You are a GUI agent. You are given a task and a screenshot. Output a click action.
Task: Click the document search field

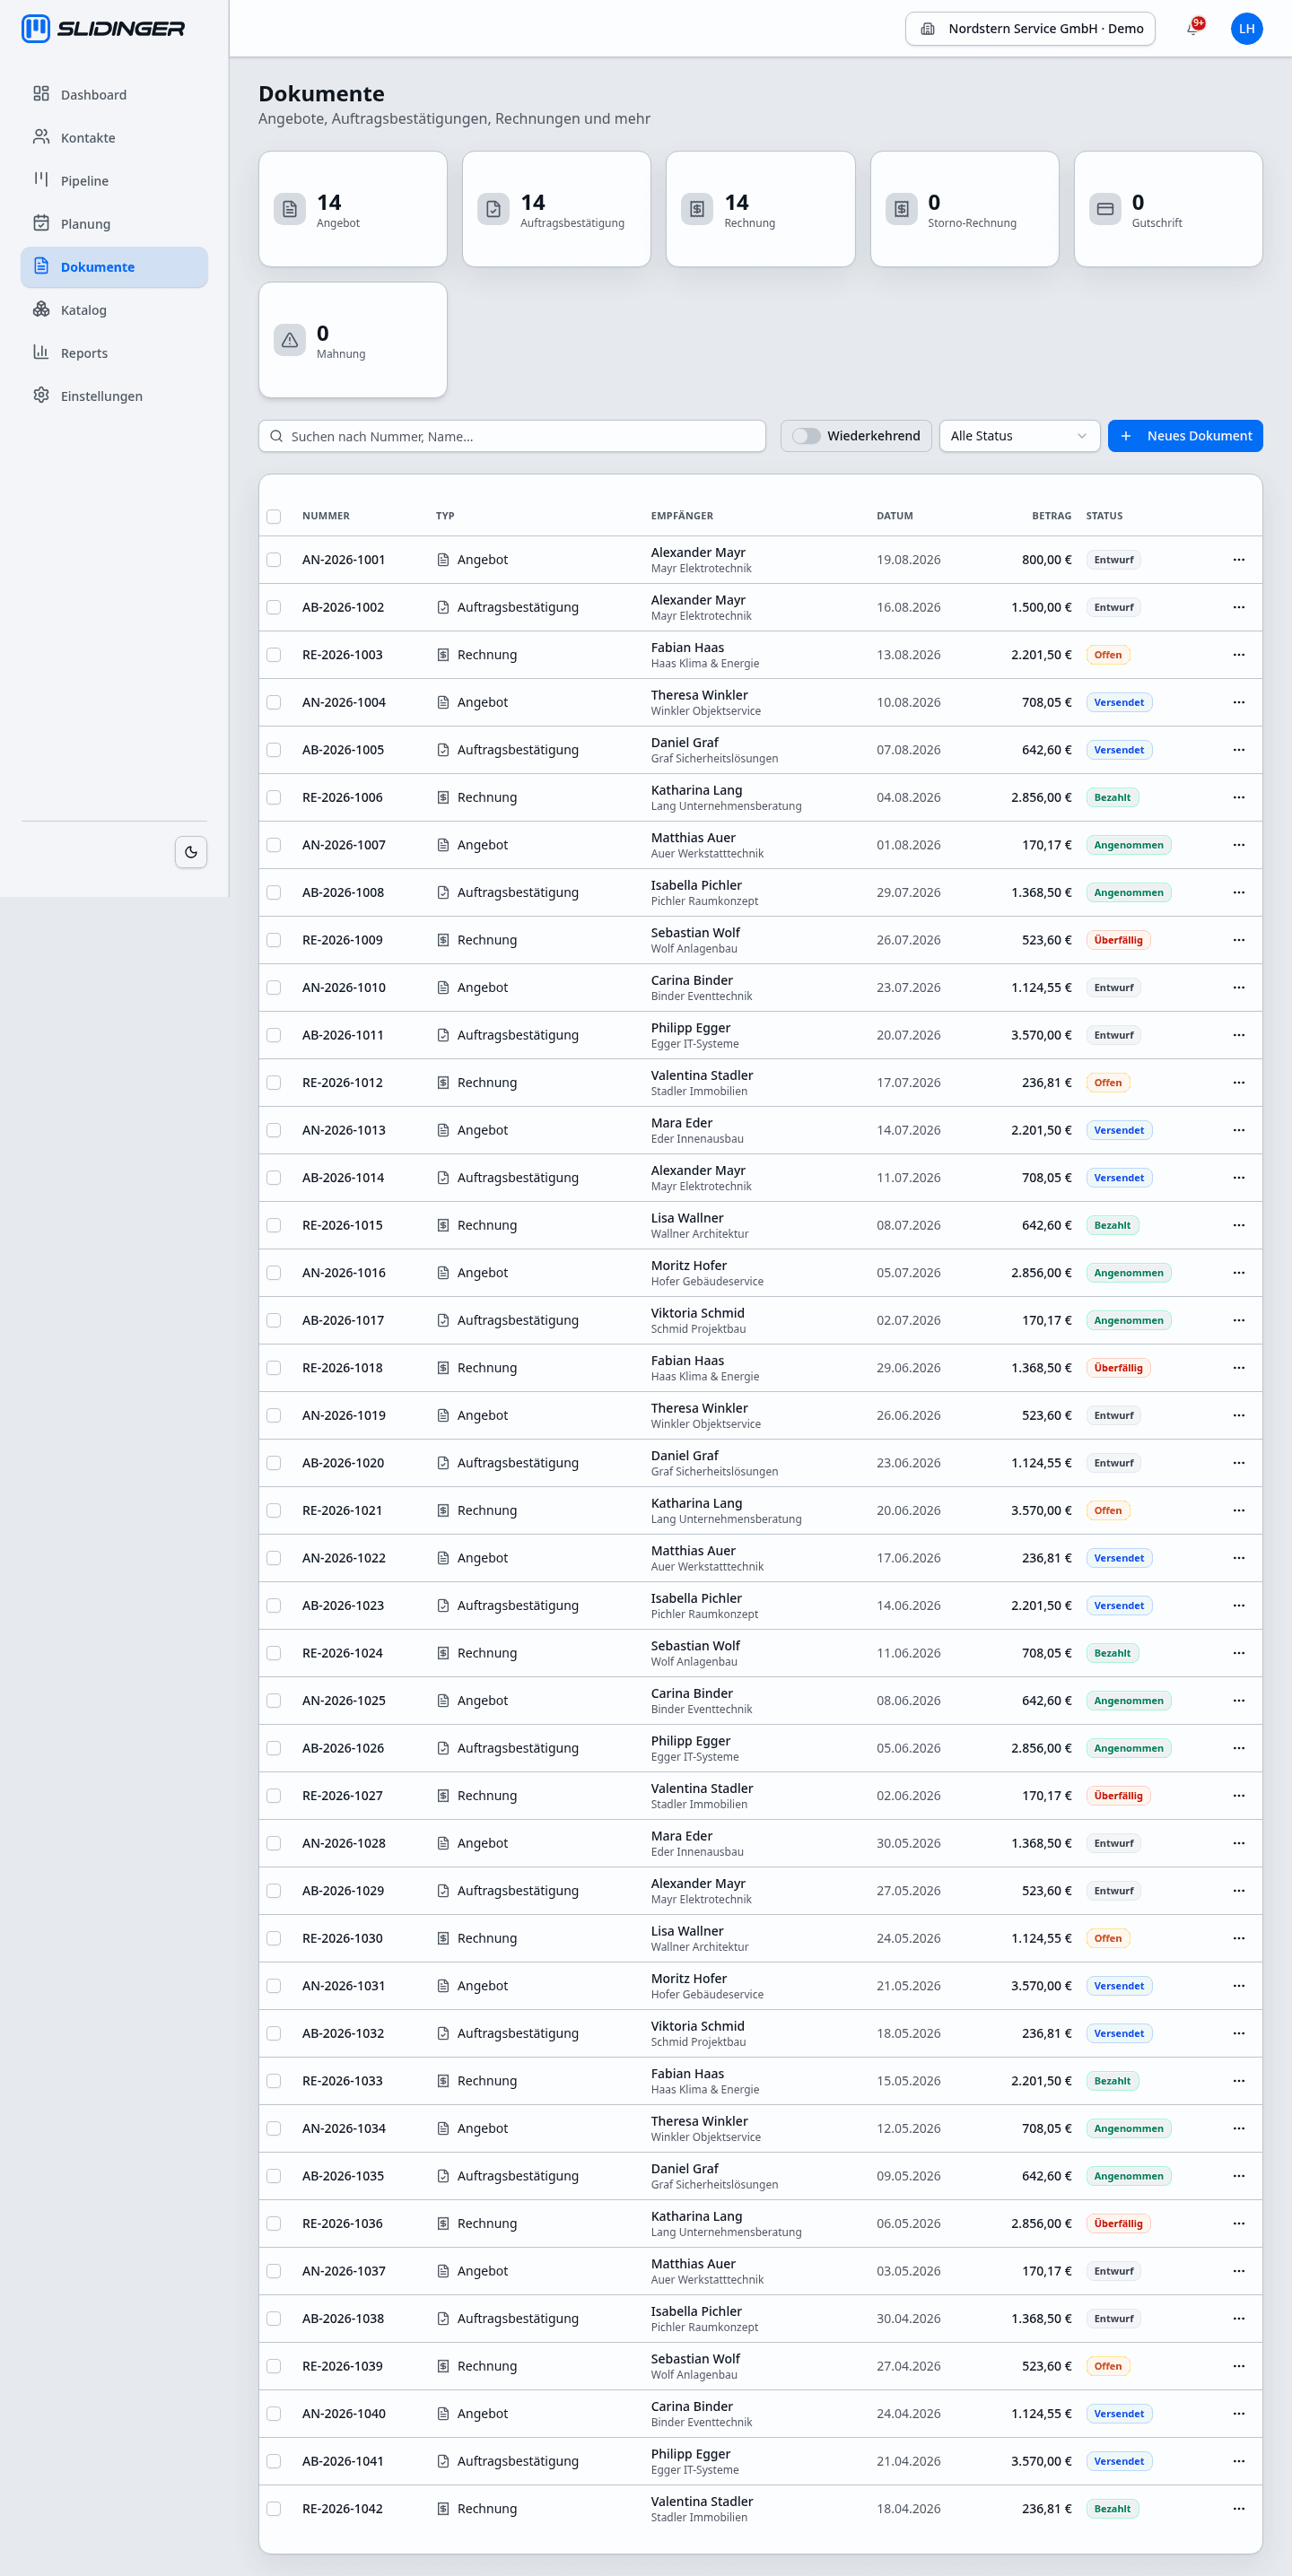tap(512, 436)
